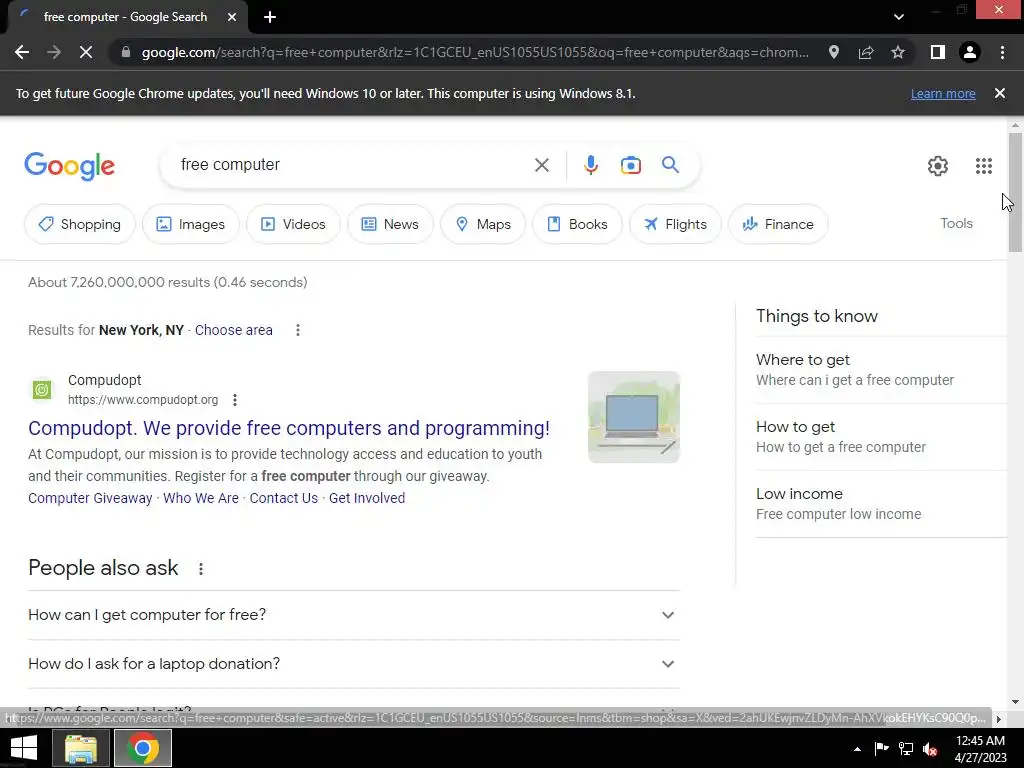The image size is (1024, 768).
Task: Open the Who We Are sitelink
Action: [x=201, y=498]
